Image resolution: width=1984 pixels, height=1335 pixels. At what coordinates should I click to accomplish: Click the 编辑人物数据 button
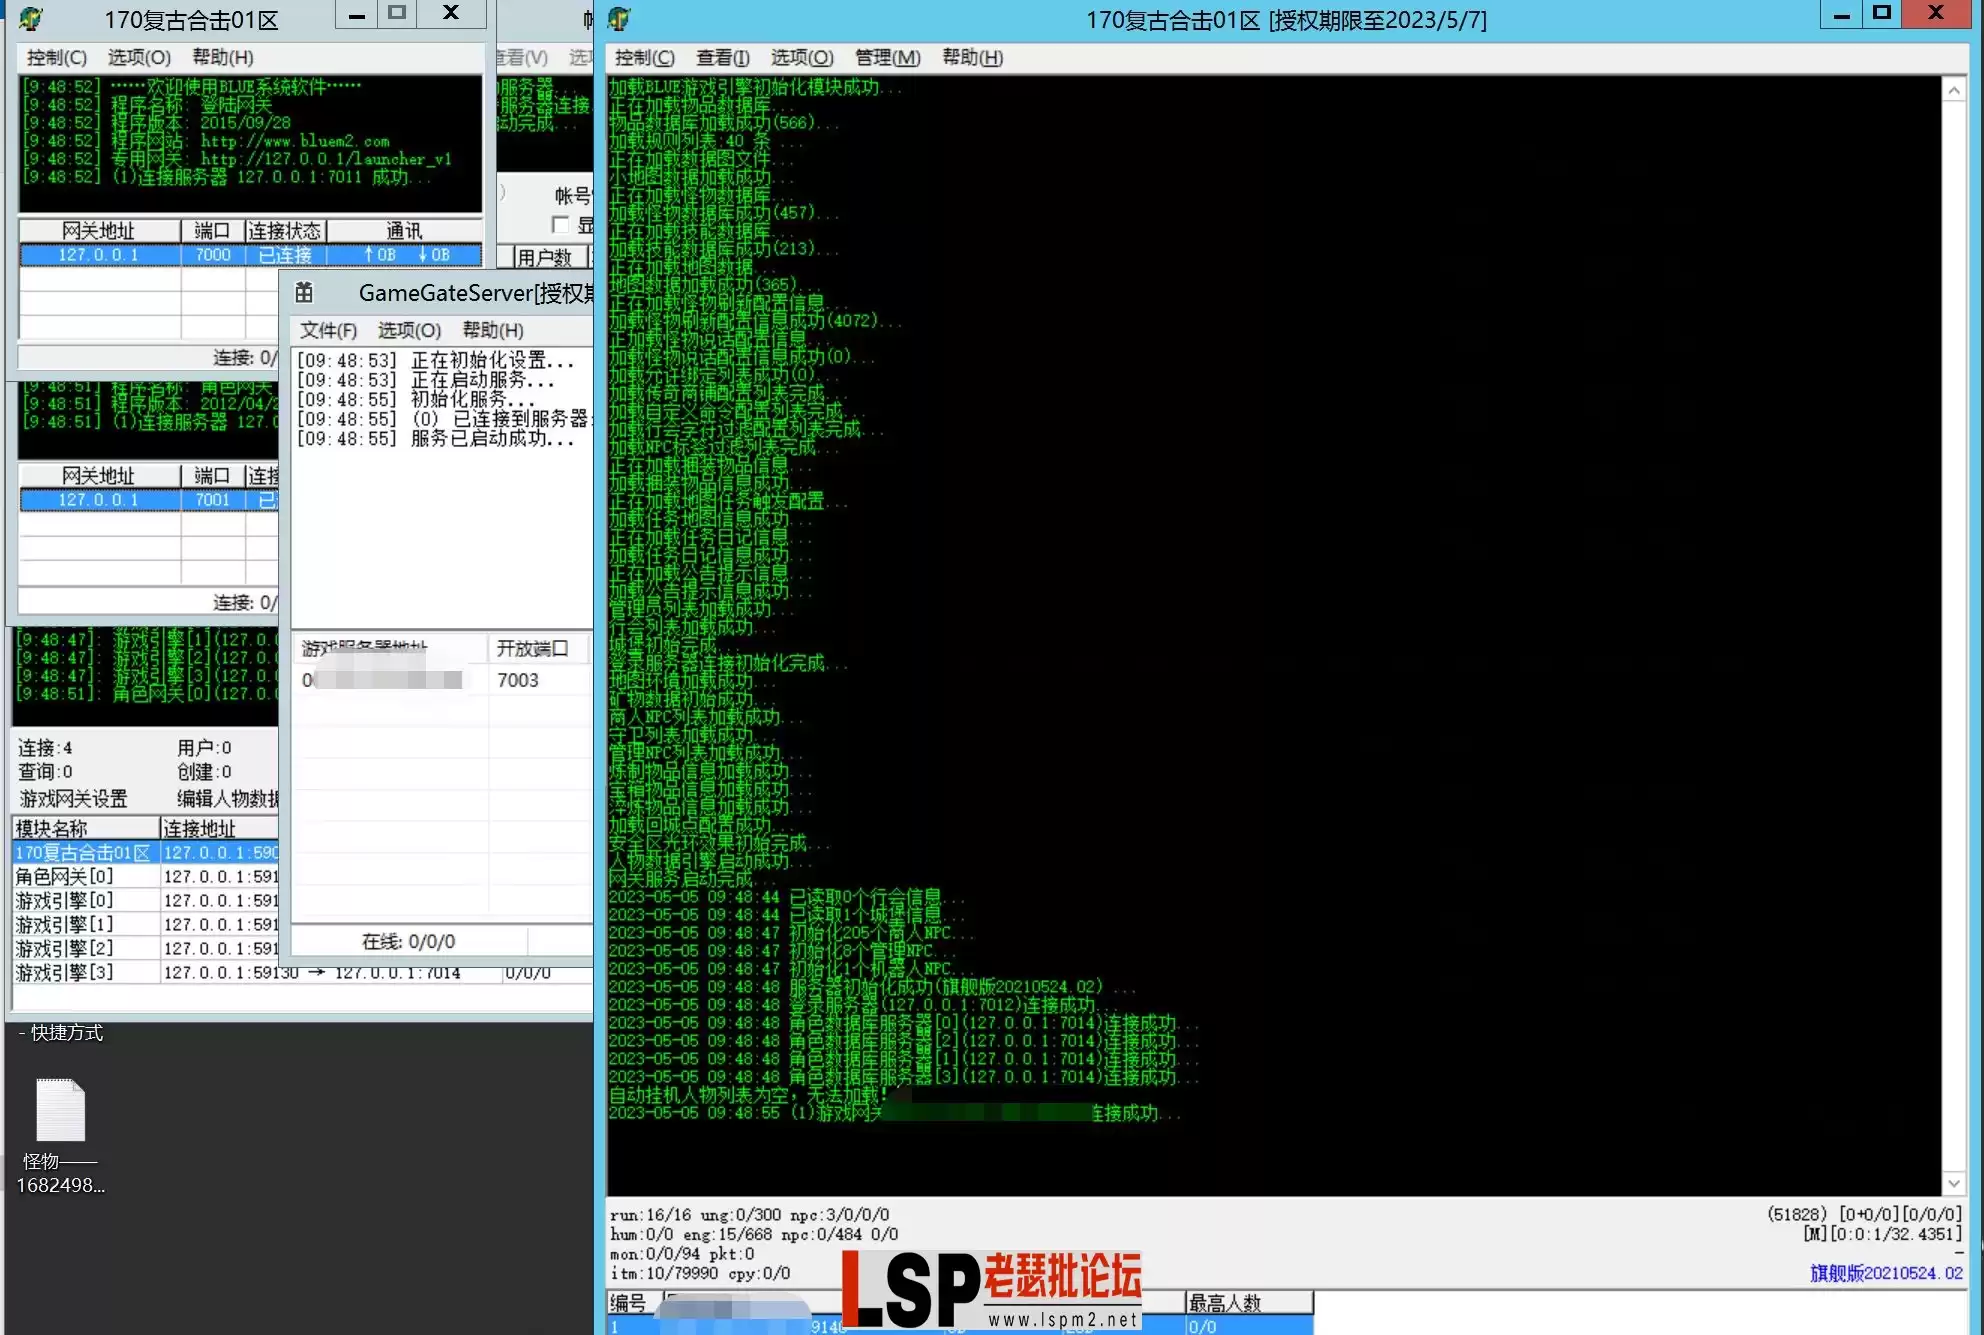tap(228, 799)
